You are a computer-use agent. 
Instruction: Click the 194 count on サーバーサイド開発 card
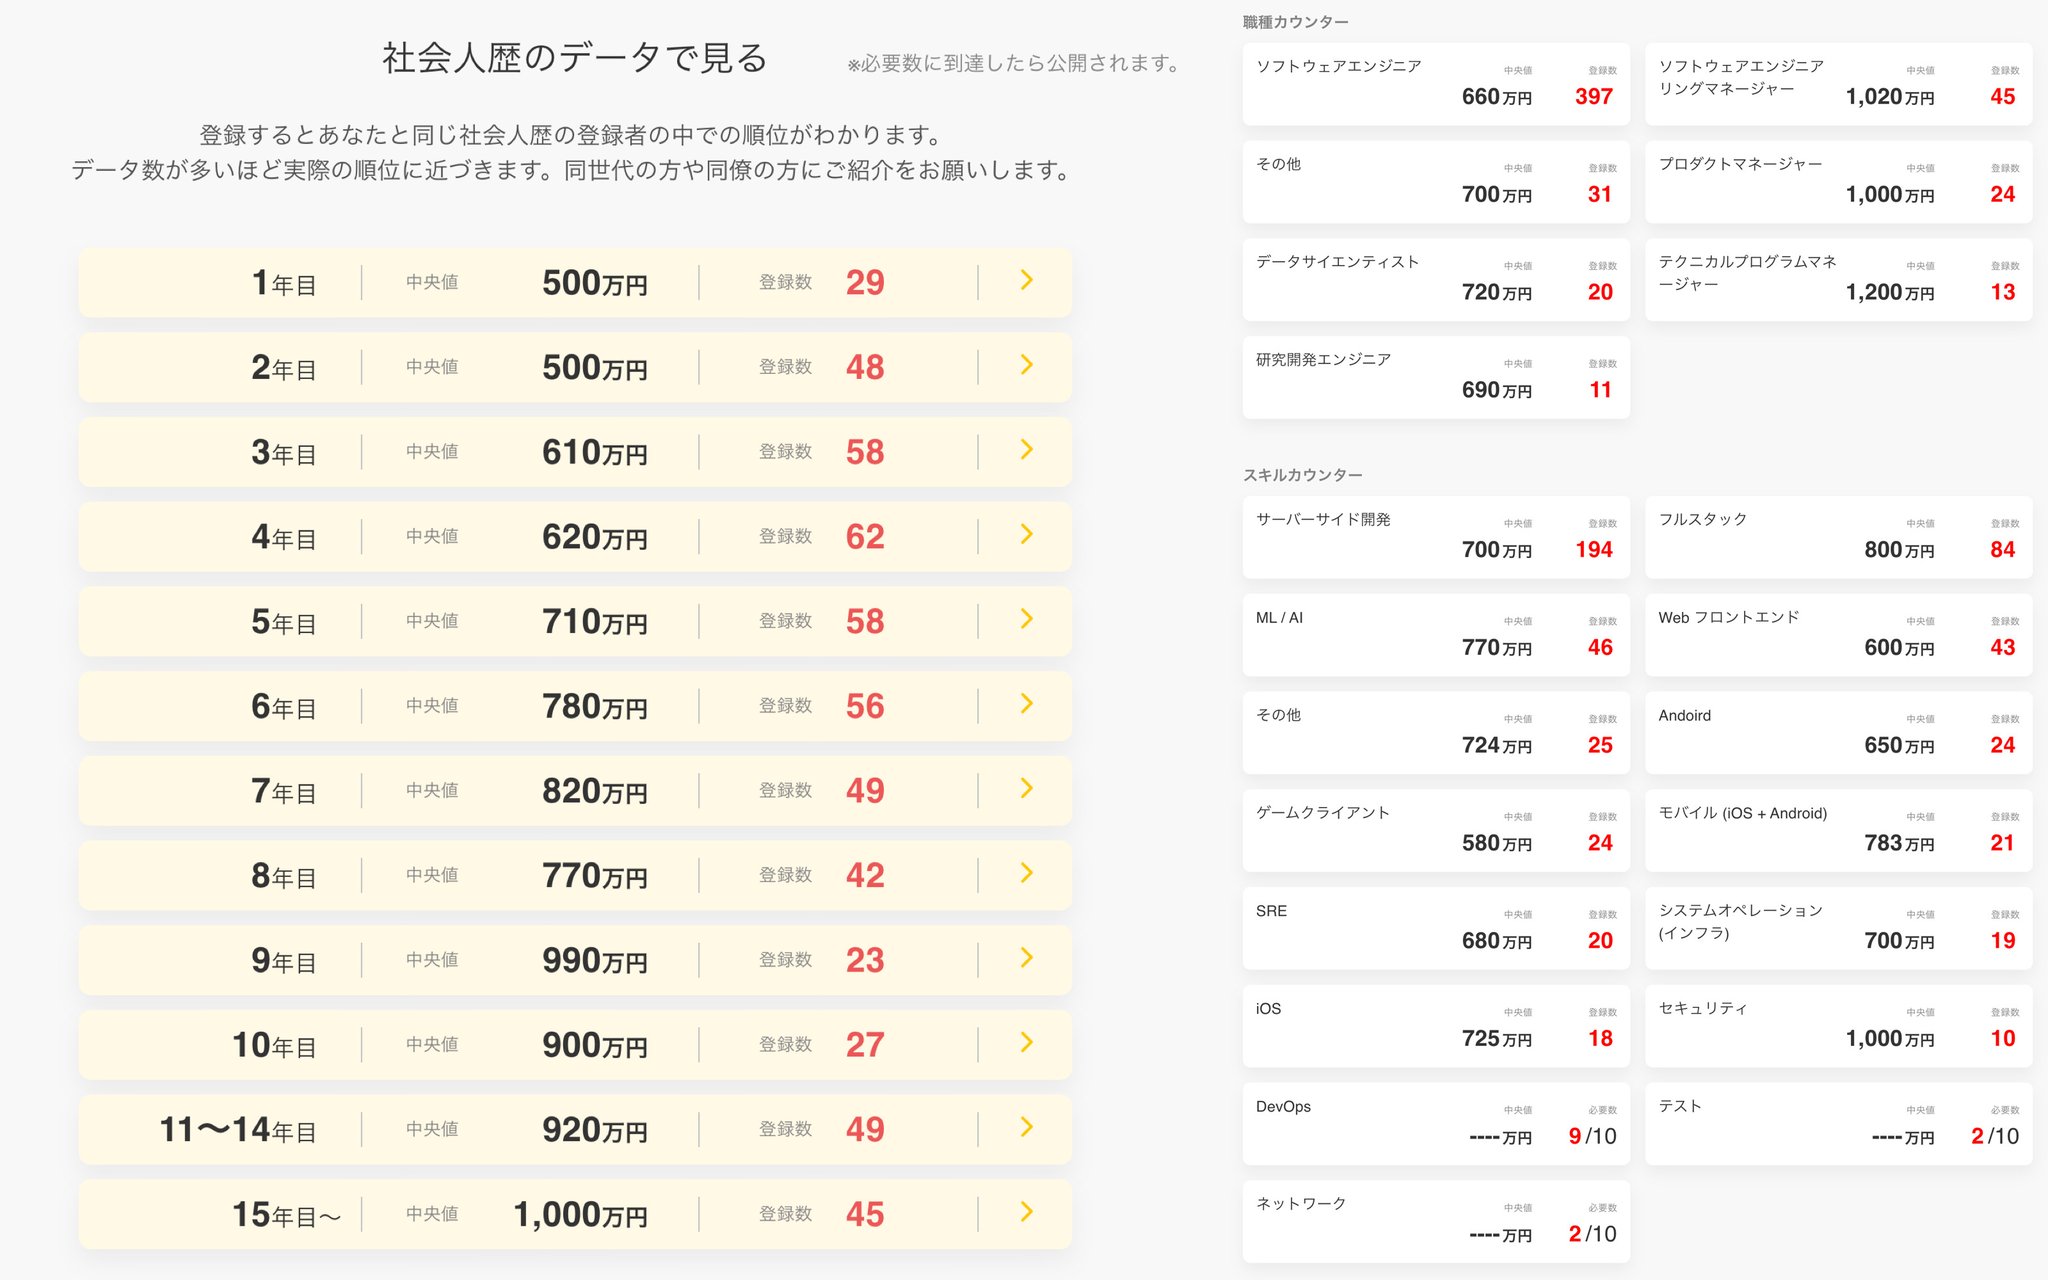1594,550
